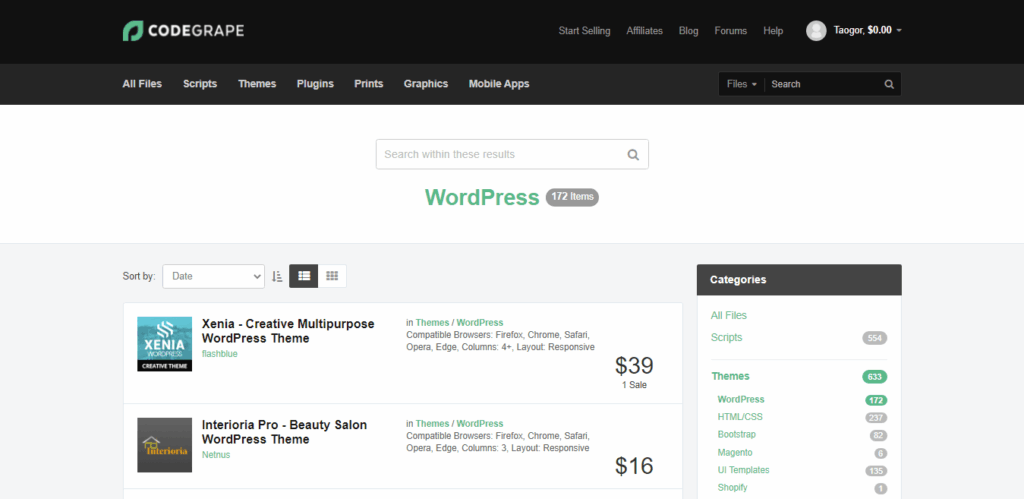Open the Xenia theme thumbnail
The height and width of the screenshot is (499, 1024).
(x=164, y=344)
